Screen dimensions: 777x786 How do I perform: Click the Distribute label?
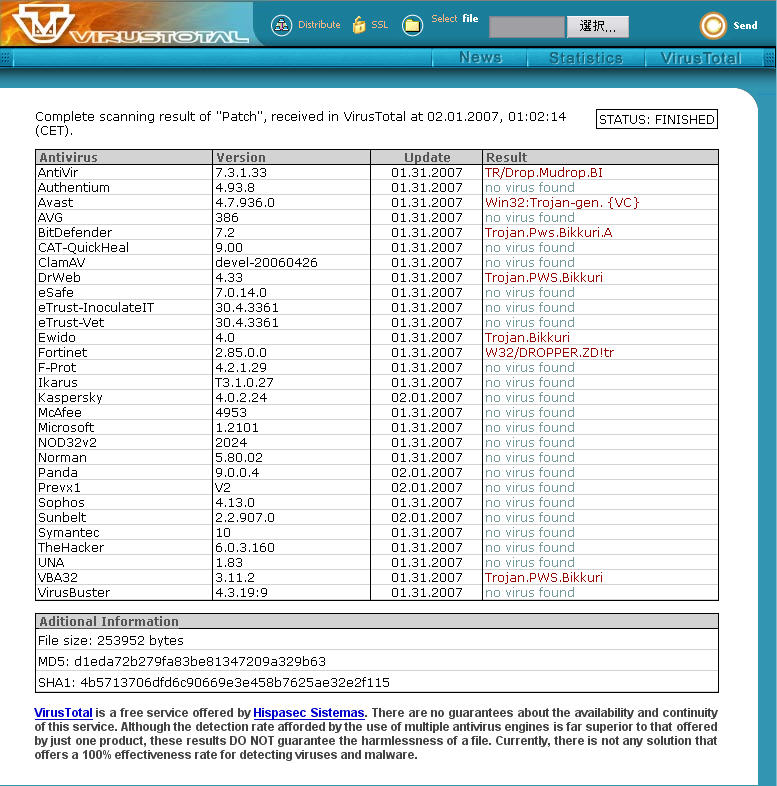(x=319, y=25)
